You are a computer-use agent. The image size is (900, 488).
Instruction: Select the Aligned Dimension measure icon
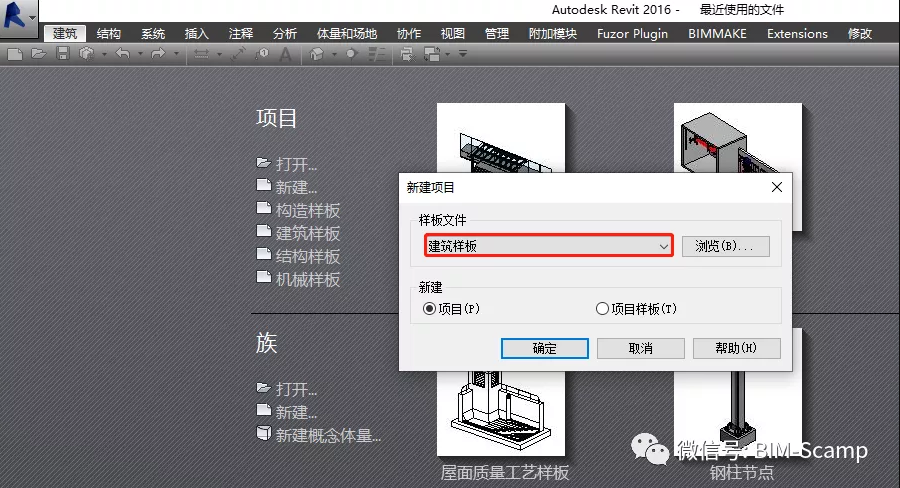click(x=201, y=54)
